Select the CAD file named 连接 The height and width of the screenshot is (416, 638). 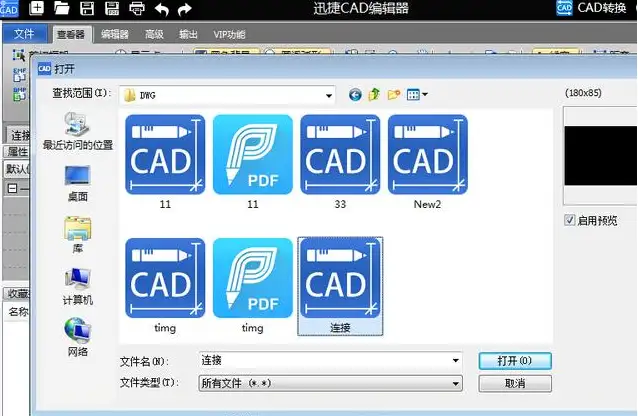tap(340, 286)
